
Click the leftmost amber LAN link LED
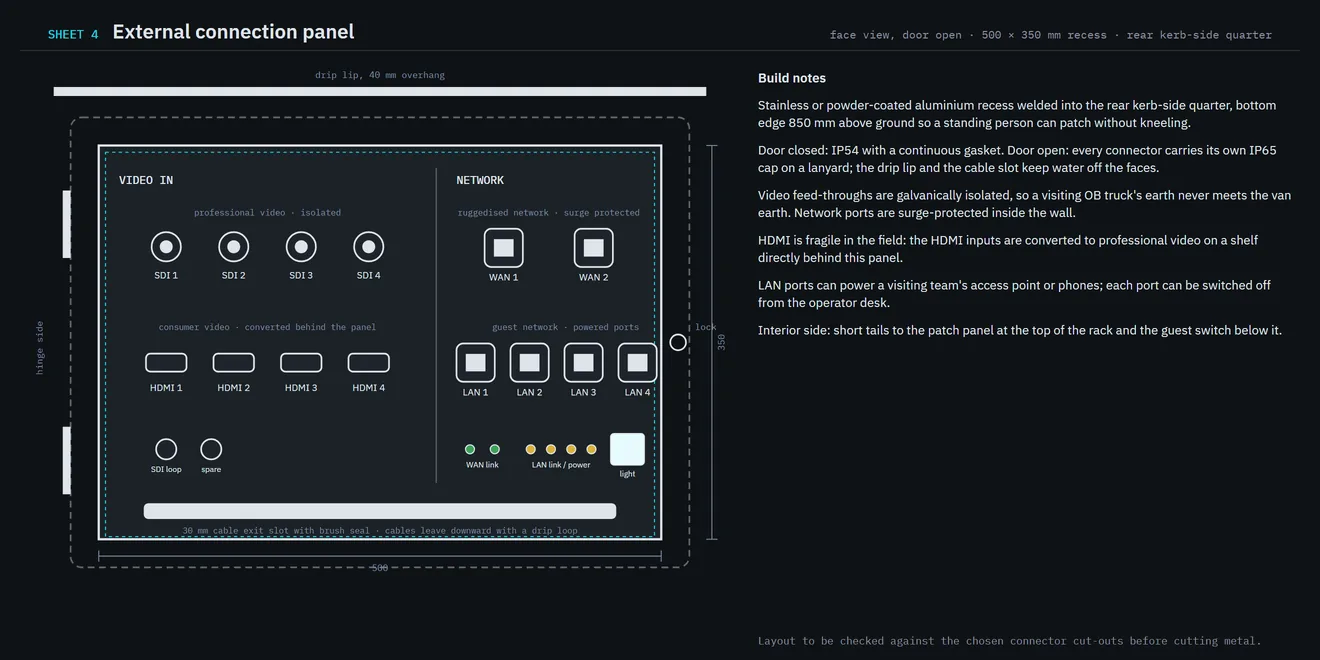(531, 449)
